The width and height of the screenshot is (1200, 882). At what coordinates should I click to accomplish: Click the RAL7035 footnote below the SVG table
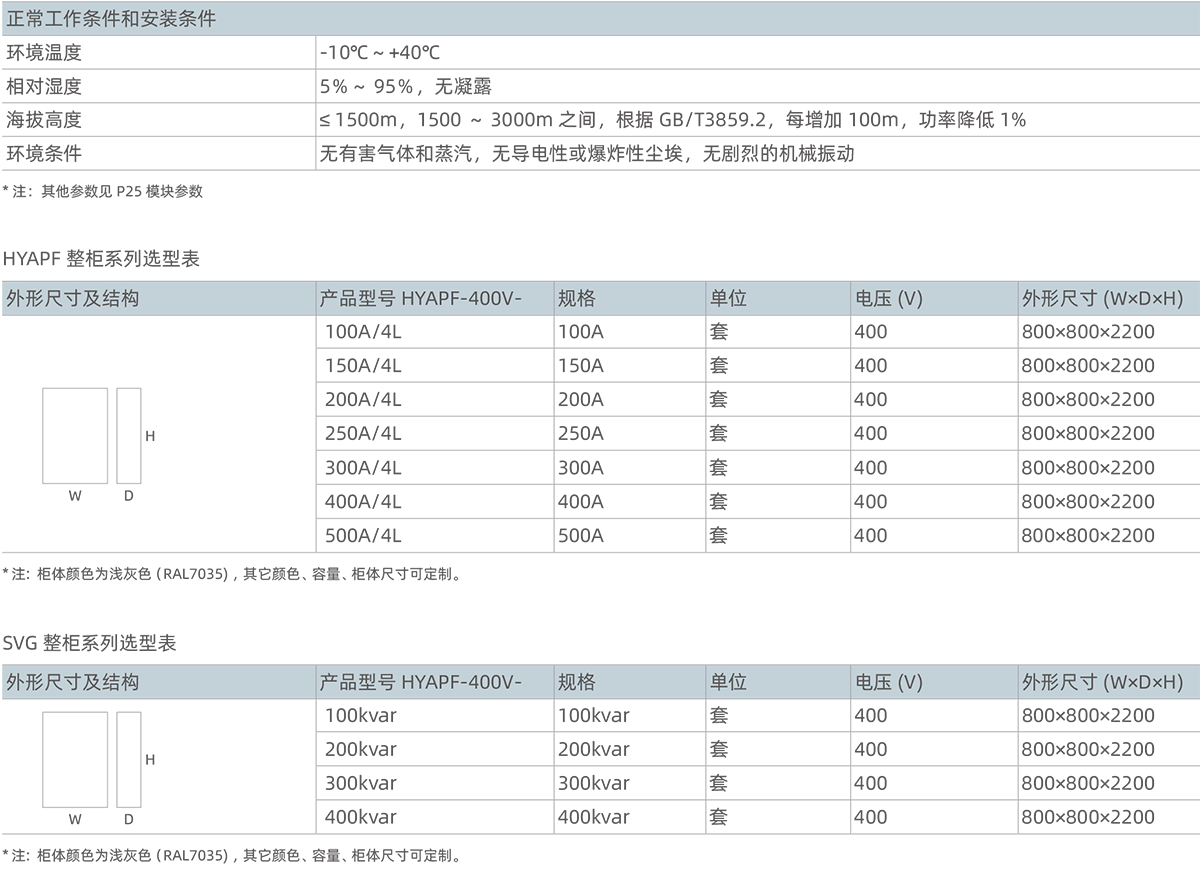(x=232, y=857)
